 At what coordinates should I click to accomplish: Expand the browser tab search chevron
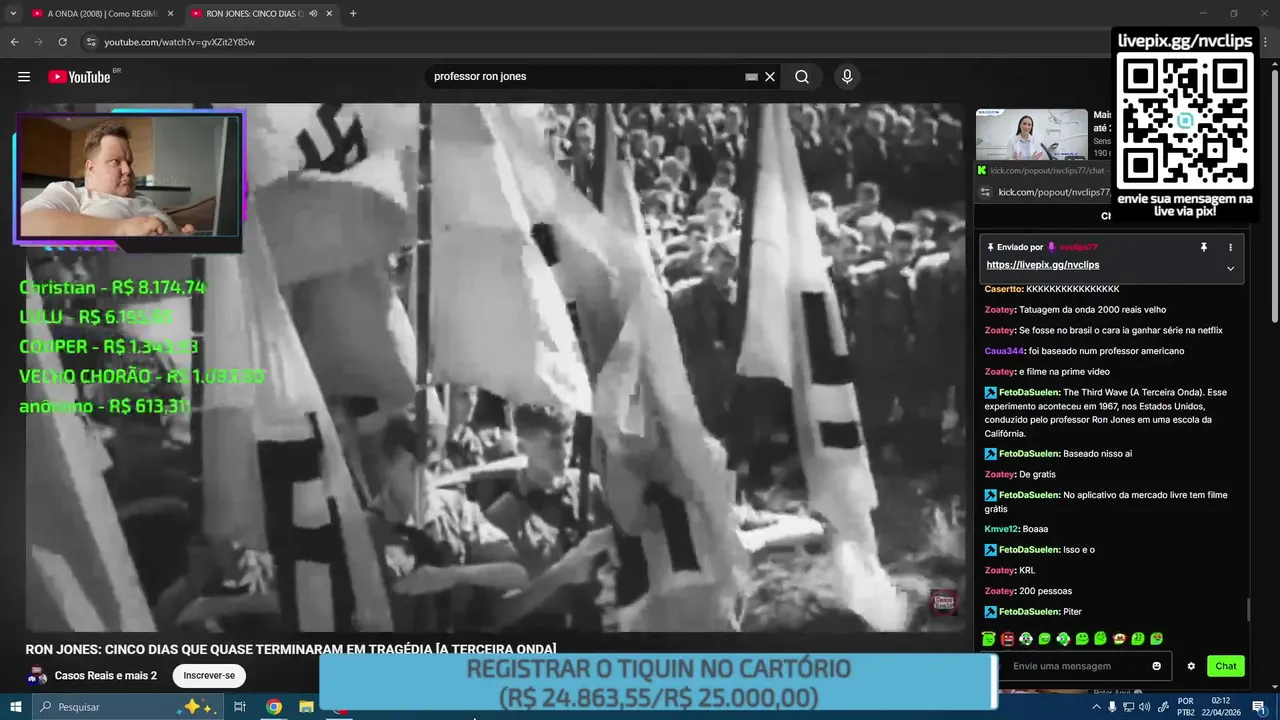(13, 13)
